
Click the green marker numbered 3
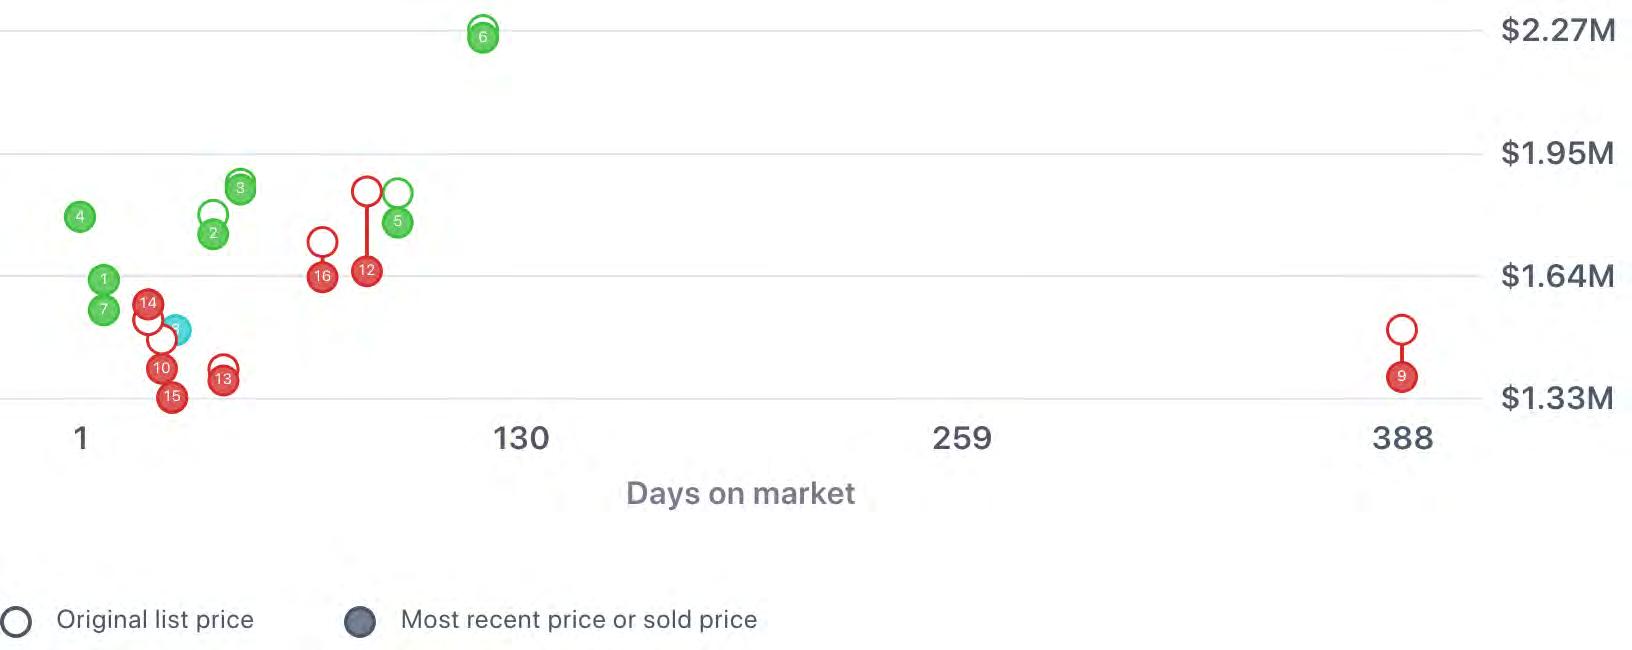click(x=240, y=188)
